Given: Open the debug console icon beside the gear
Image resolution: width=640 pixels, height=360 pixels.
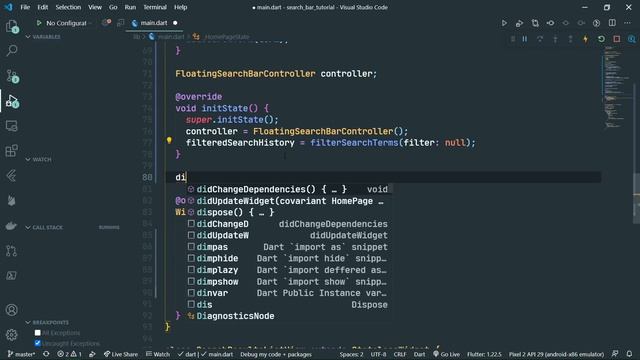Looking at the screenshot, I should [x=120, y=23].
